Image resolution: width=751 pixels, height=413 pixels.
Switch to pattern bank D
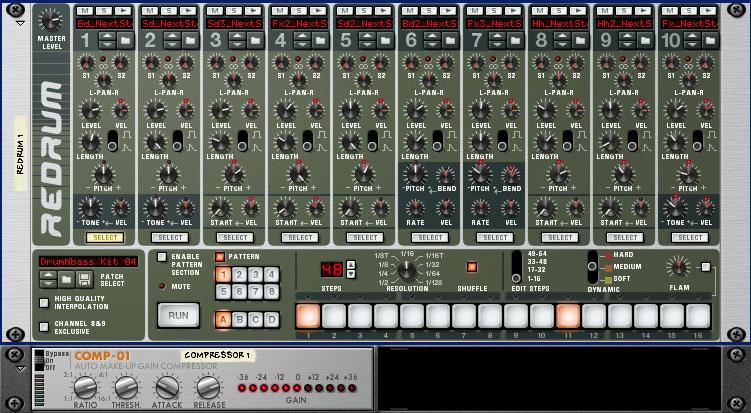272,320
